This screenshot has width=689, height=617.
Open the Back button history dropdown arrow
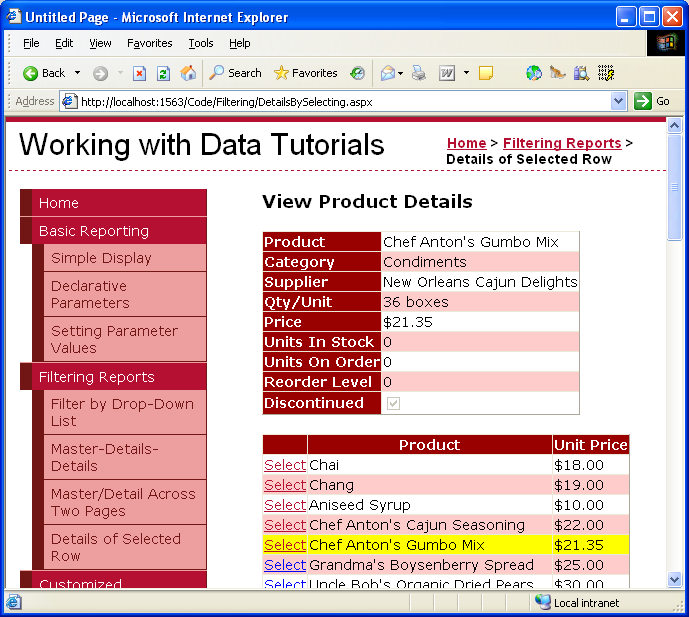pyautogui.click(x=77, y=73)
